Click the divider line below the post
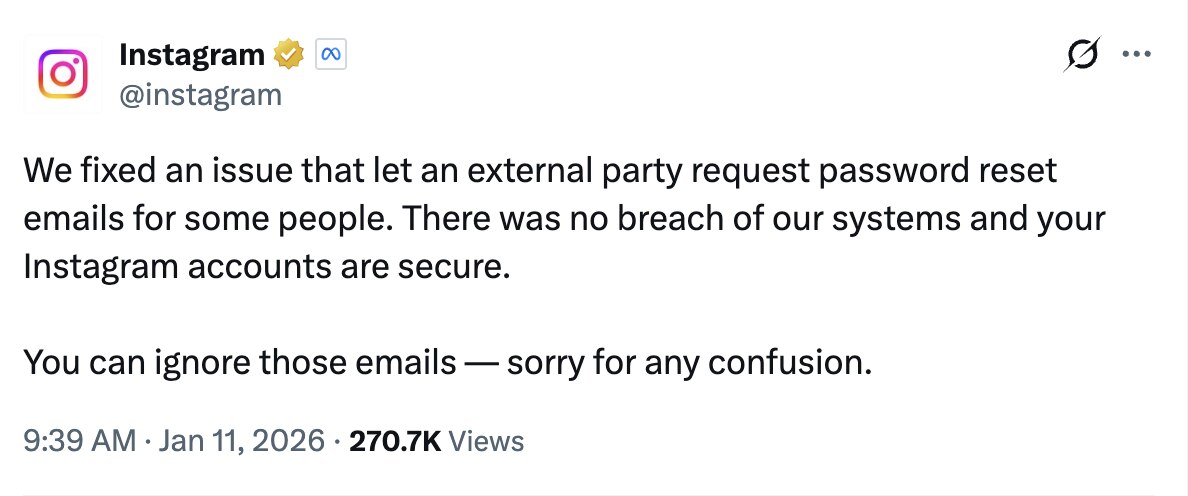This screenshot has height=496, width=1188. tap(594, 492)
